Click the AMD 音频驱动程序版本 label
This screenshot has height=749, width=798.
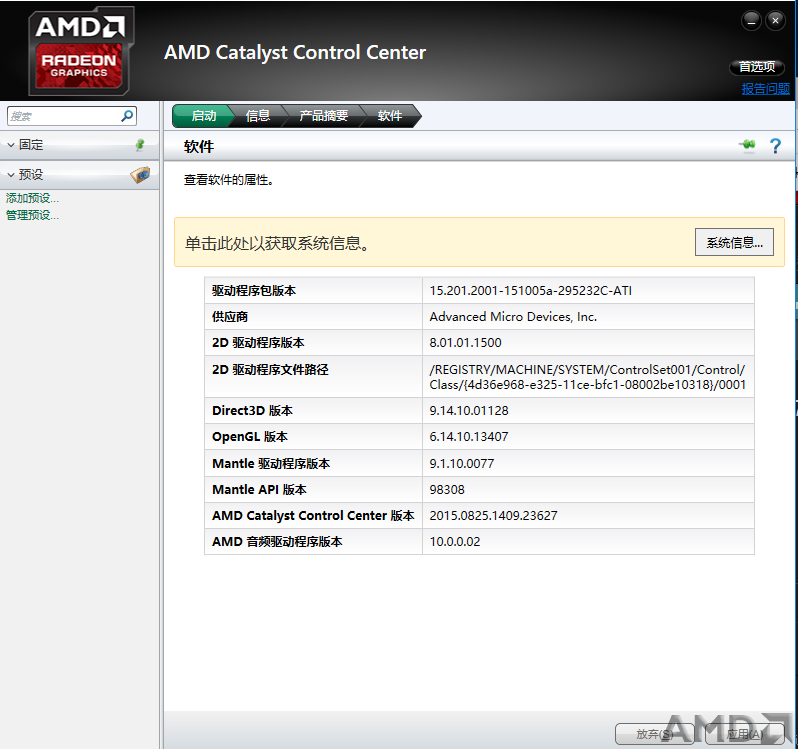(x=277, y=541)
